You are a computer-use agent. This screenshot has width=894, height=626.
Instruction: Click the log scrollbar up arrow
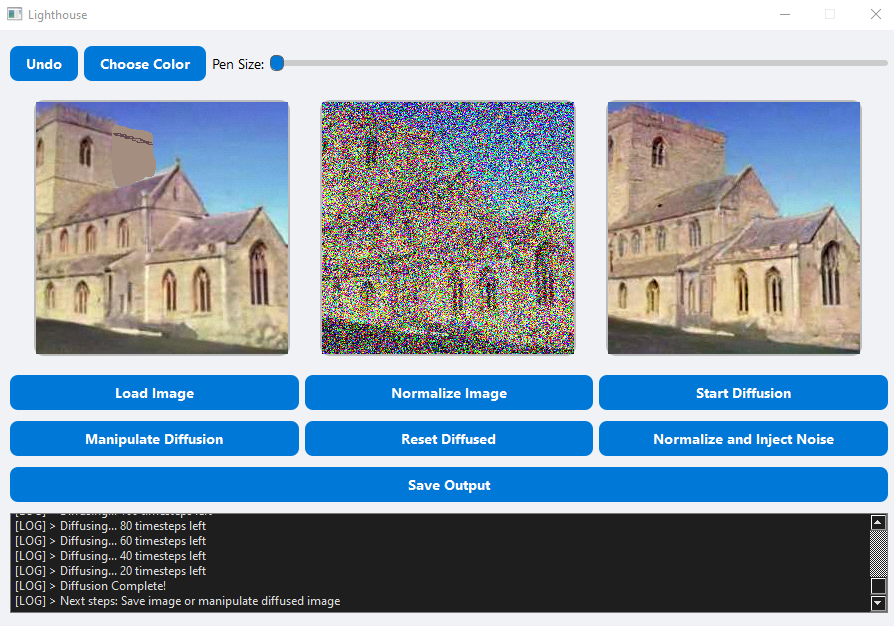[878, 522]
